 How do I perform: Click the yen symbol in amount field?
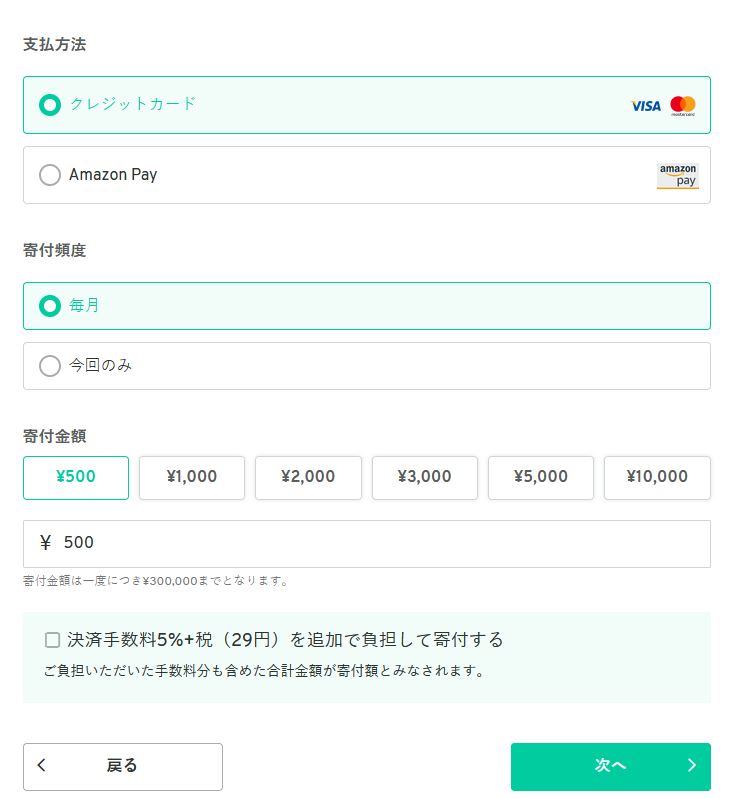click(x=45, y=543)
